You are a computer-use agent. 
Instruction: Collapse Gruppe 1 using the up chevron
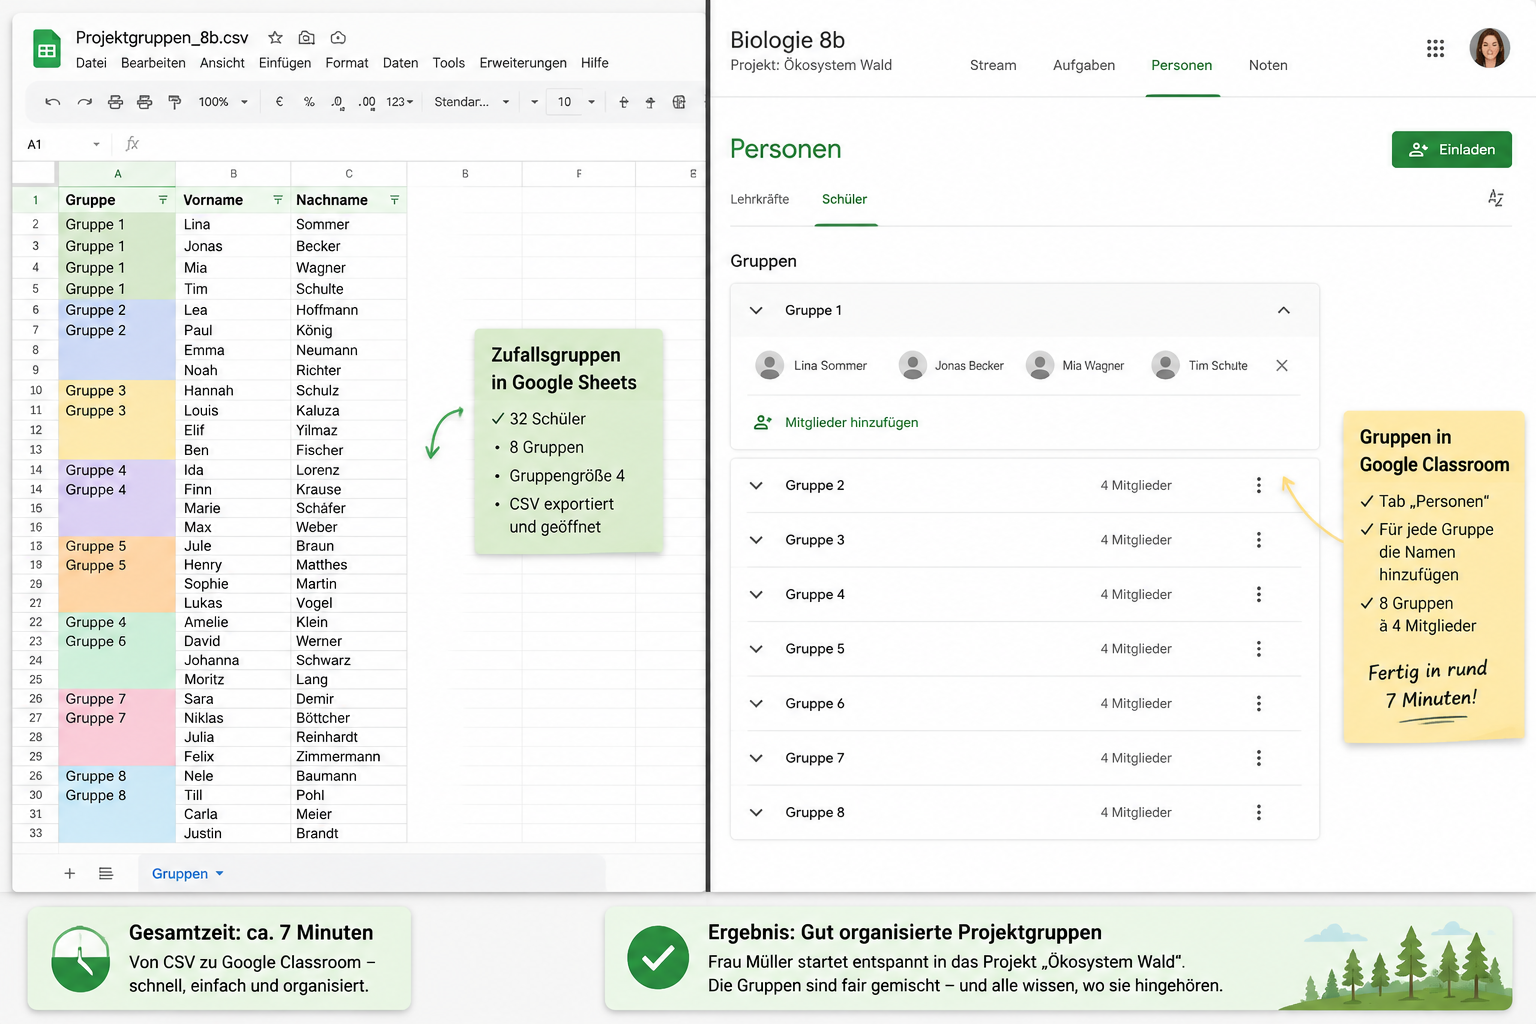[x=1284, y=310]
